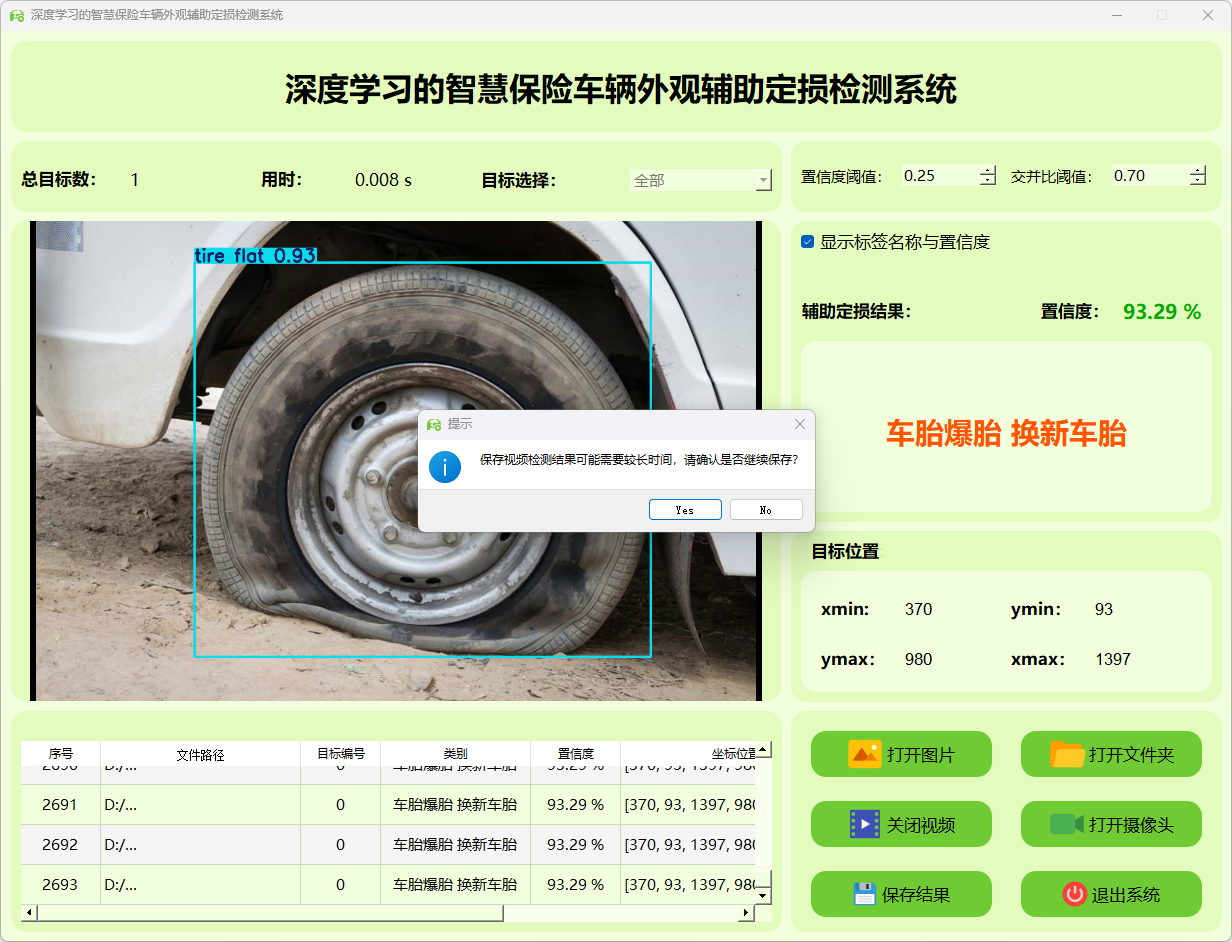Decrease the 交并比阈值 value with down arrow
Viewport: 1232px width, 942px height.
1198,181
